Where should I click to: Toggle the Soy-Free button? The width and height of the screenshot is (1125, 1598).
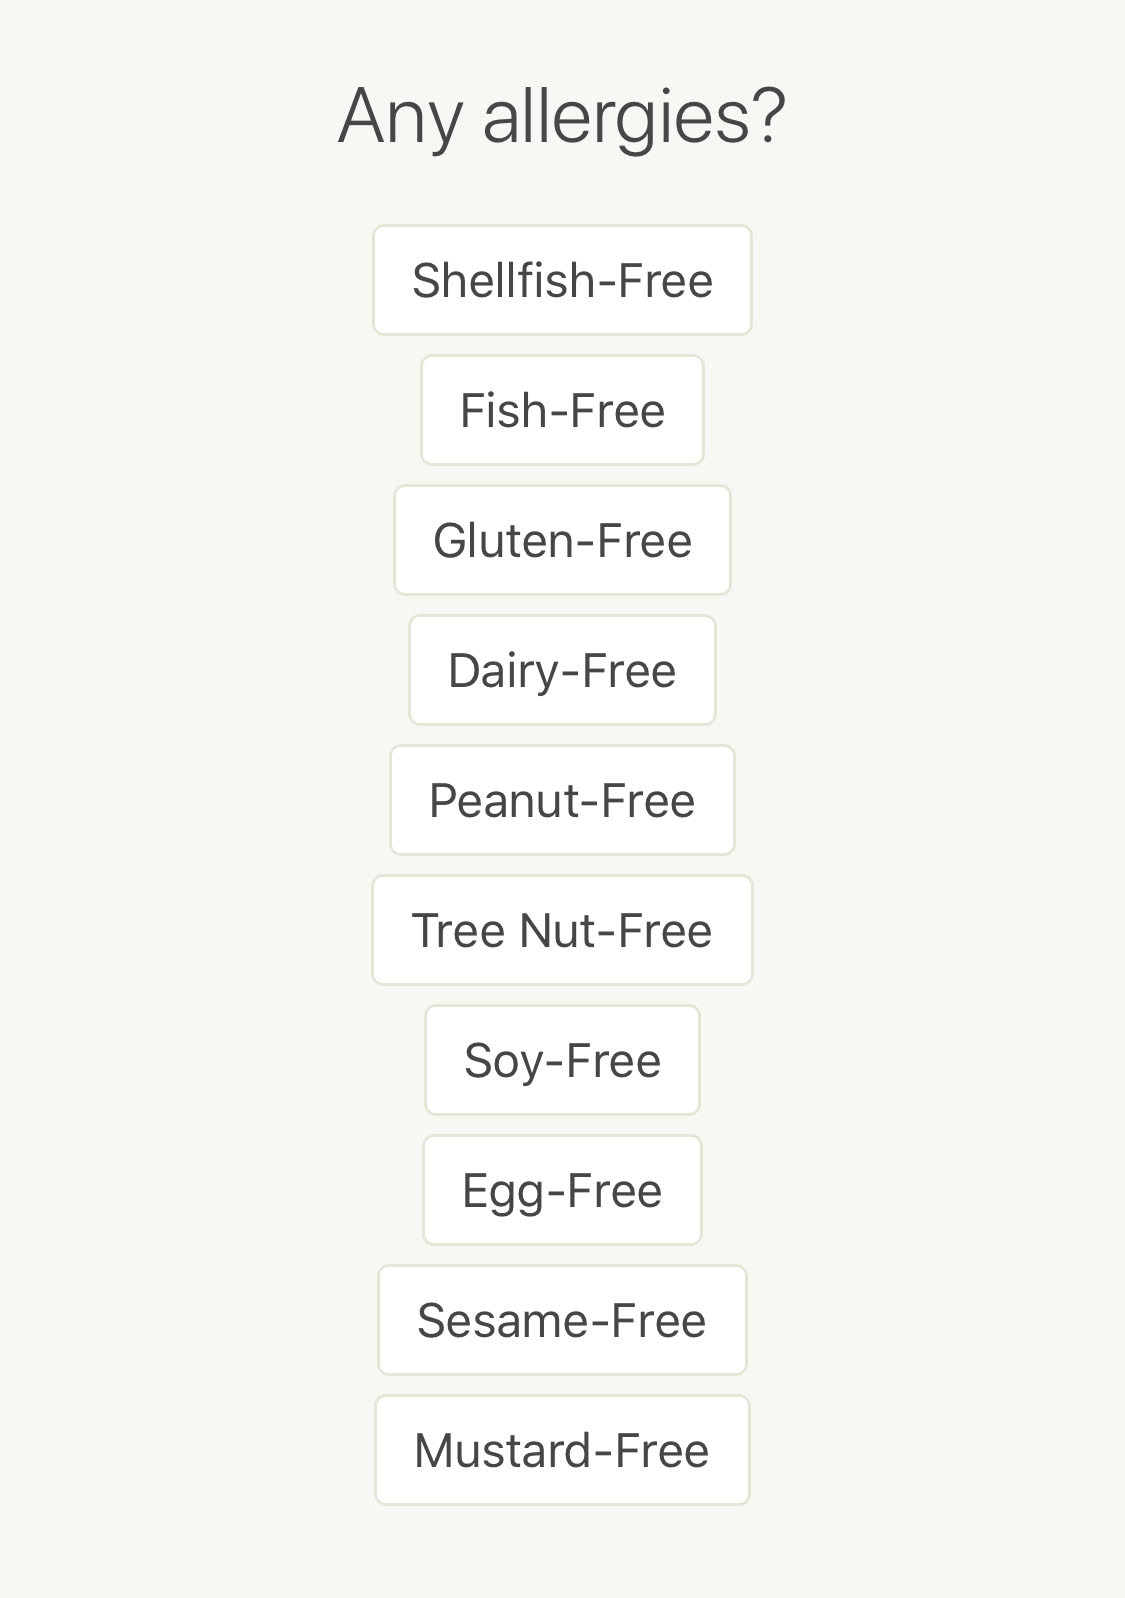click(562, 1060)
